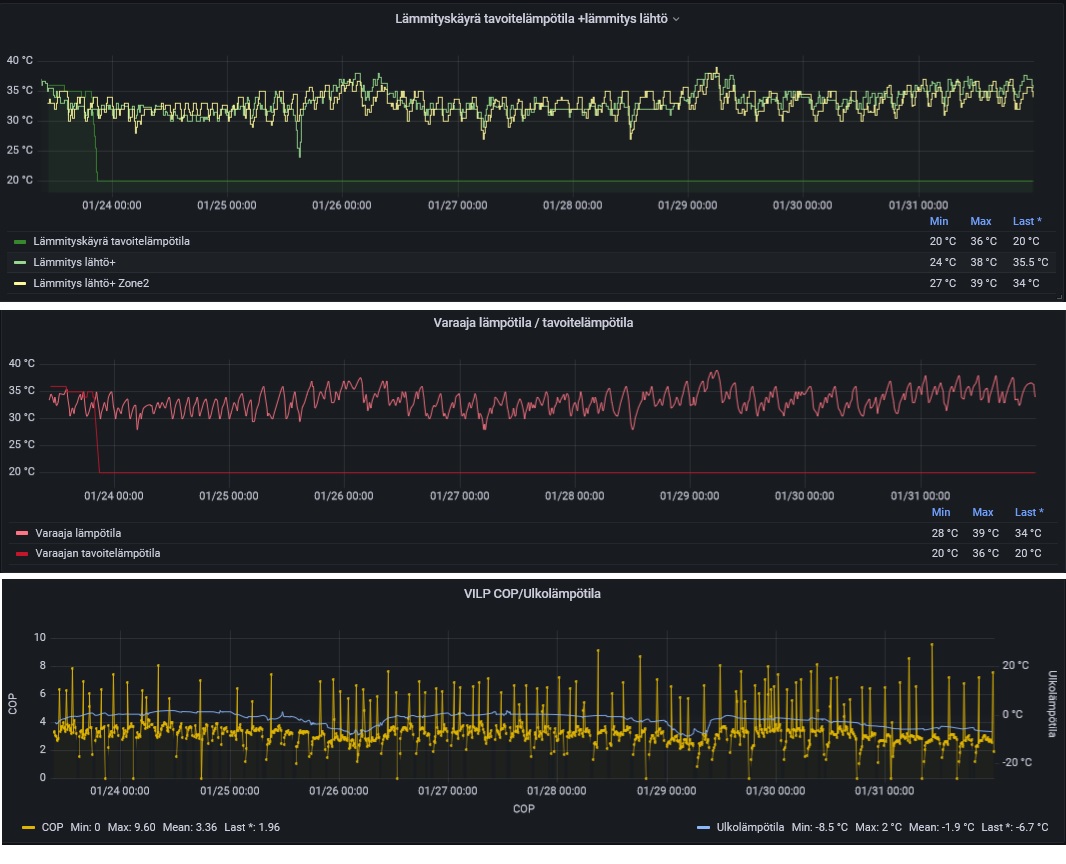This screenshot has height=864, width=1066.
Task: Sort Varaaja panel legend by Max column
Action: 983,512
